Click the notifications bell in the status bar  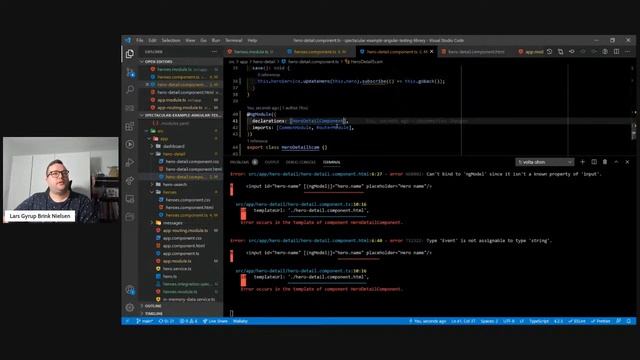click(629, 321)
